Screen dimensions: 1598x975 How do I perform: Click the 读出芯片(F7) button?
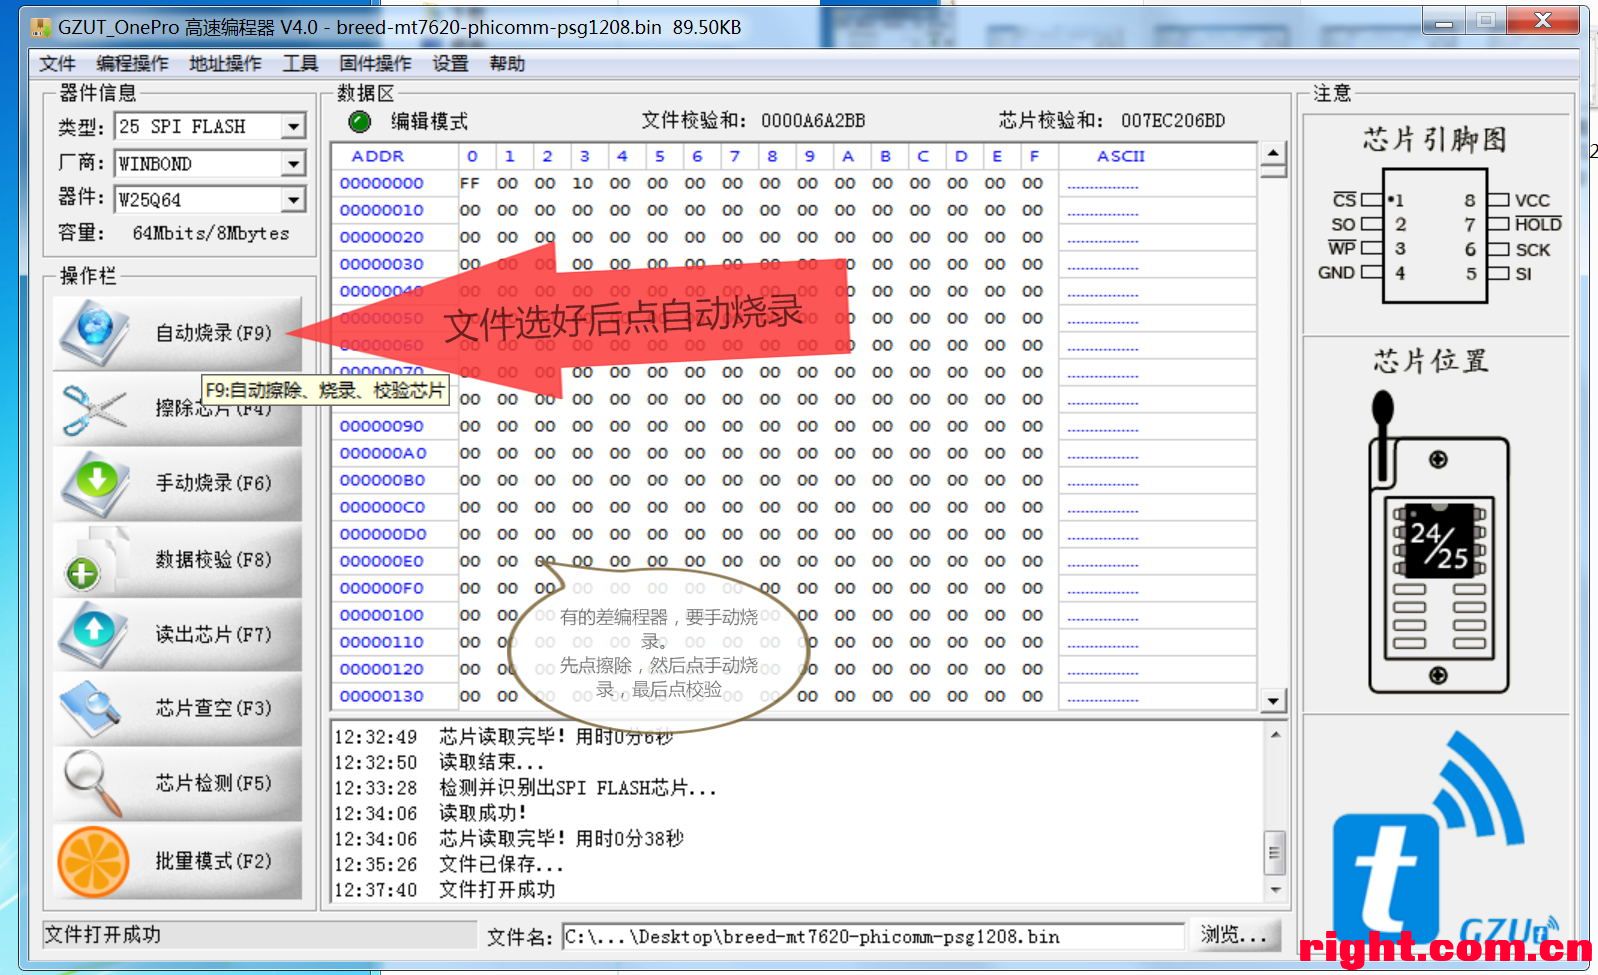click(178, 634)
